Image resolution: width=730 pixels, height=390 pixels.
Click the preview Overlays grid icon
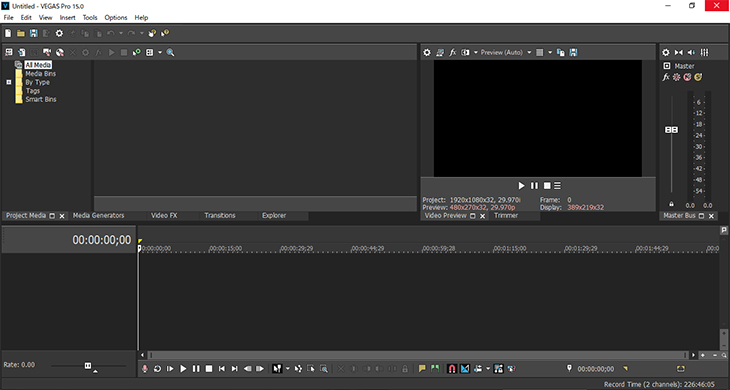[540, 53]
